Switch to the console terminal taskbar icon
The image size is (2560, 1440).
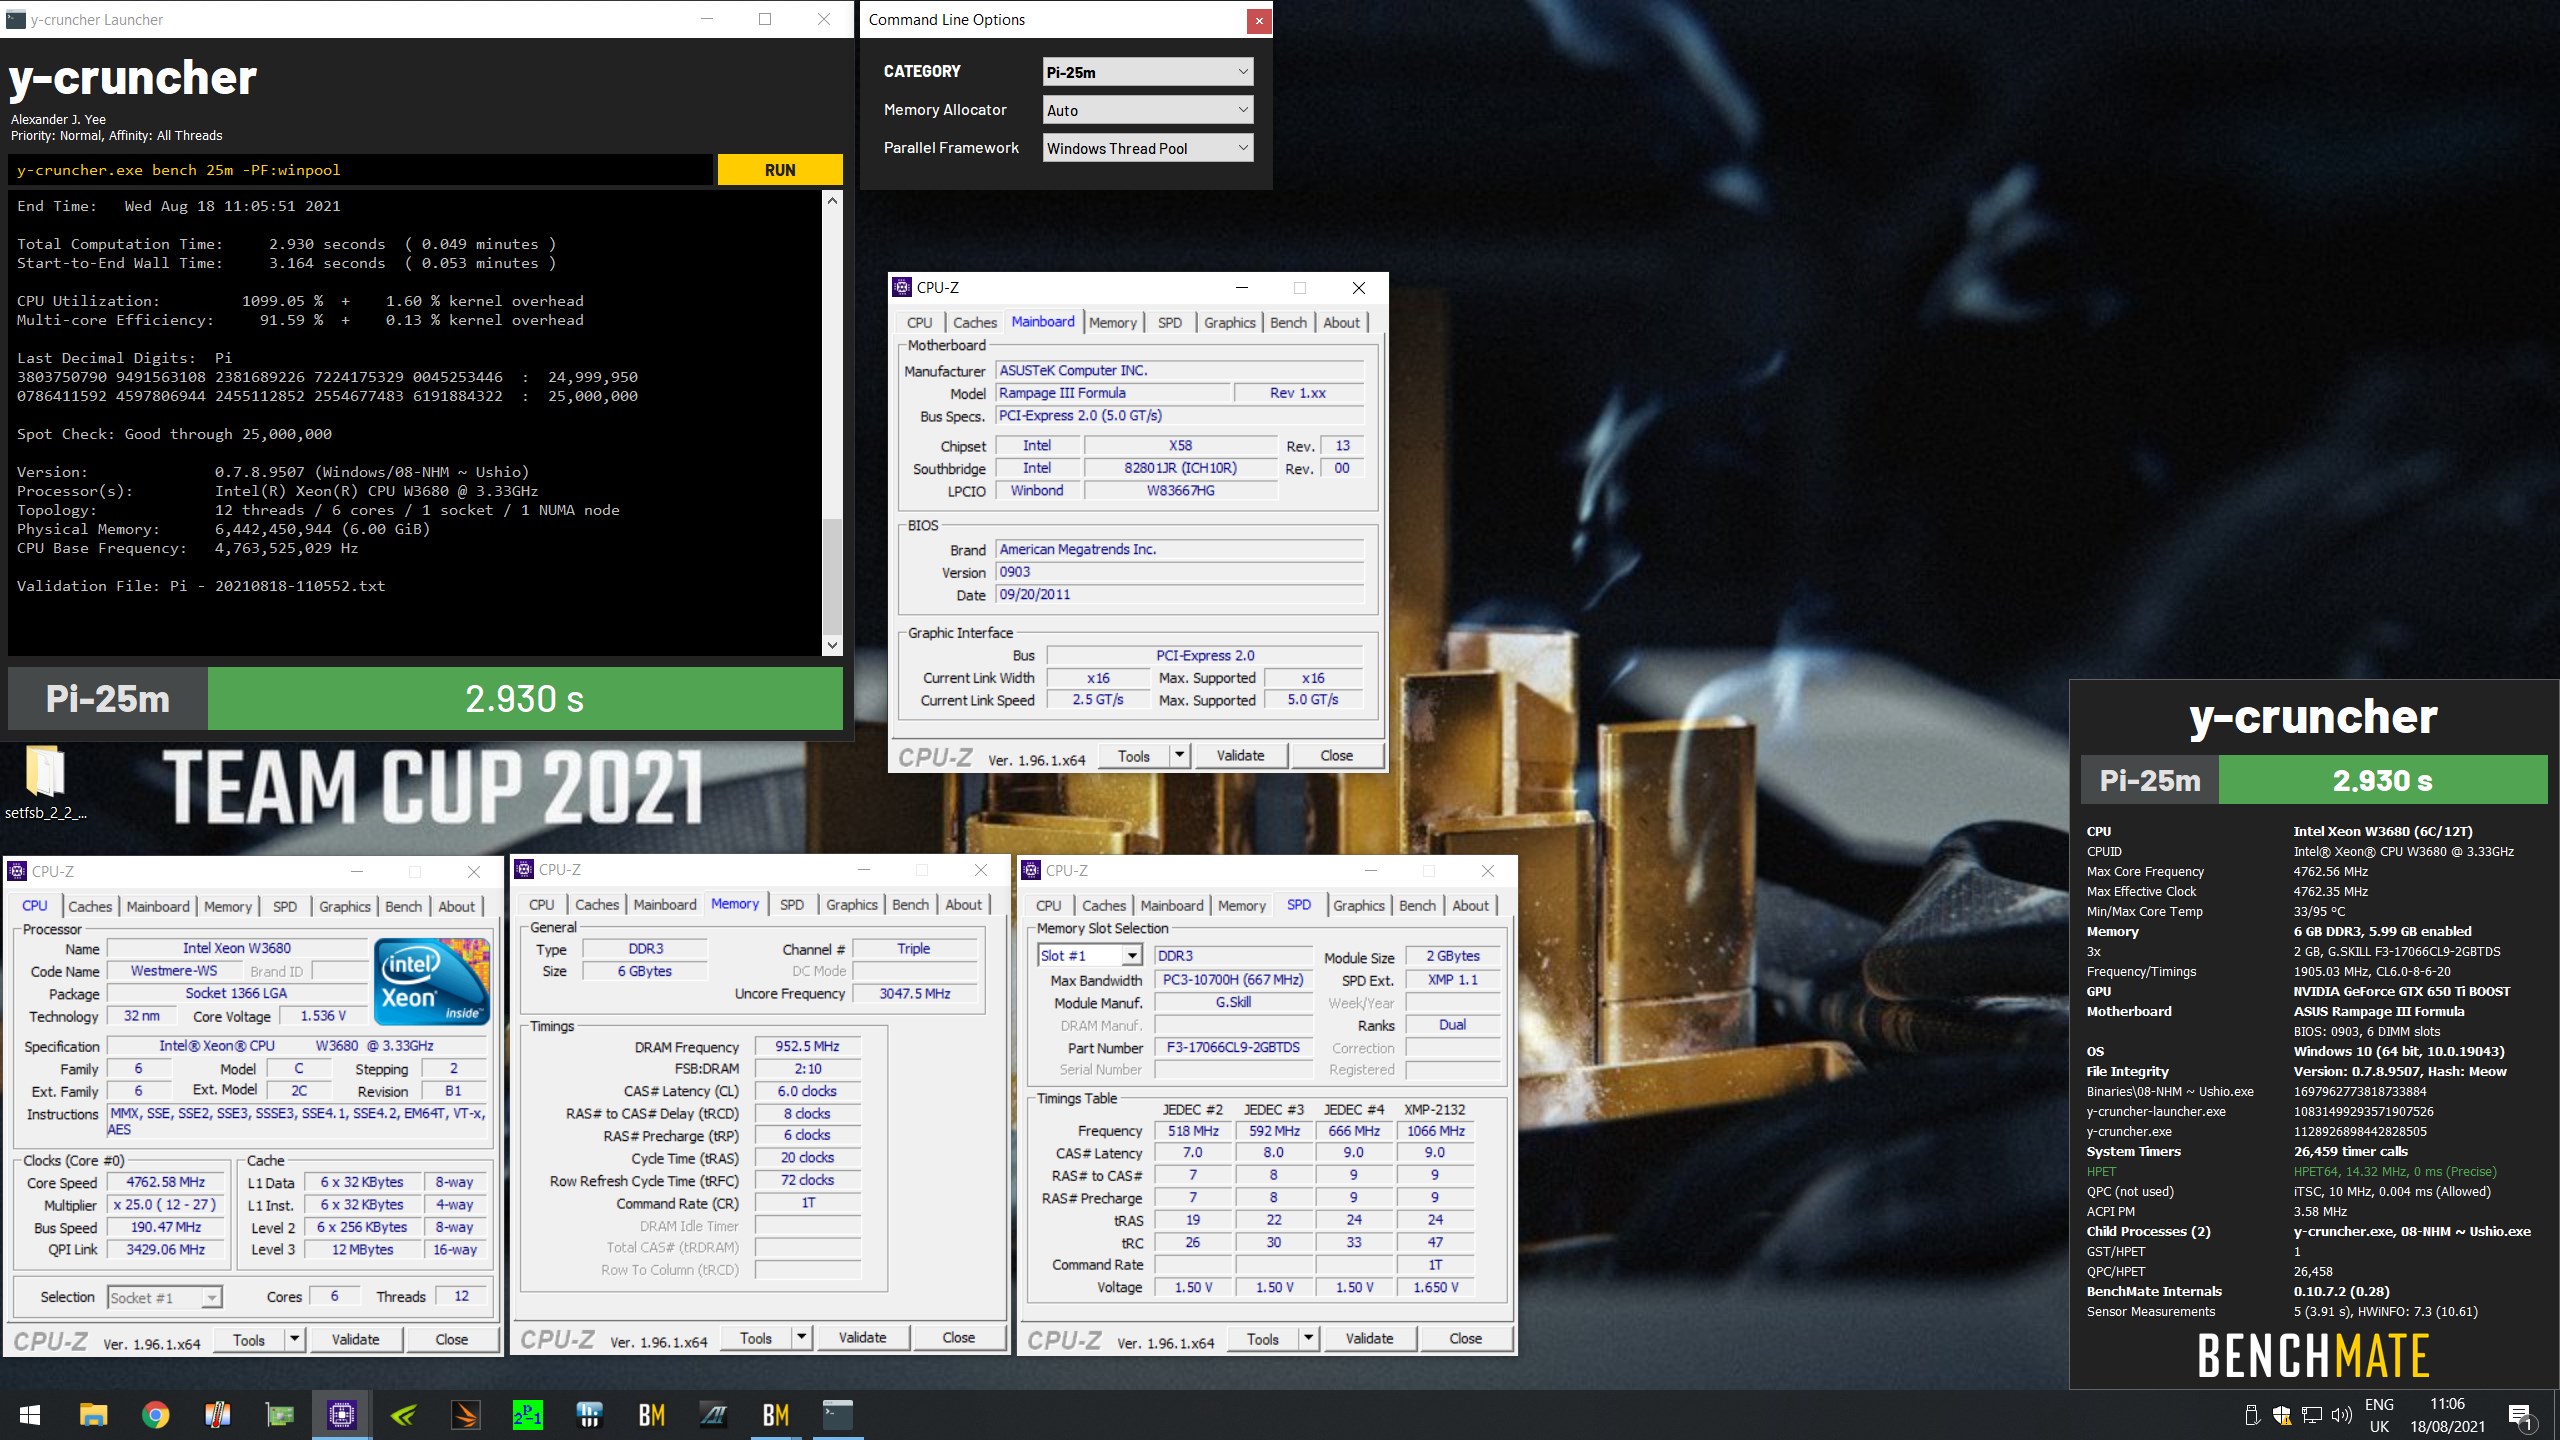[x=837, y=1415]
